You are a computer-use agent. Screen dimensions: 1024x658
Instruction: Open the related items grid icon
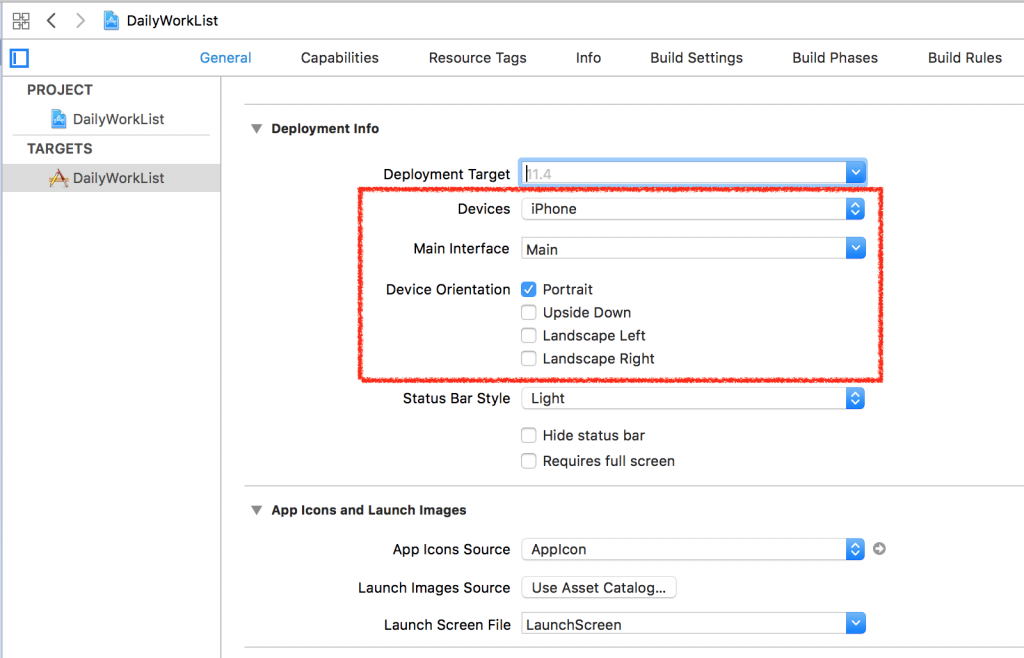click(x=21, y=20)
